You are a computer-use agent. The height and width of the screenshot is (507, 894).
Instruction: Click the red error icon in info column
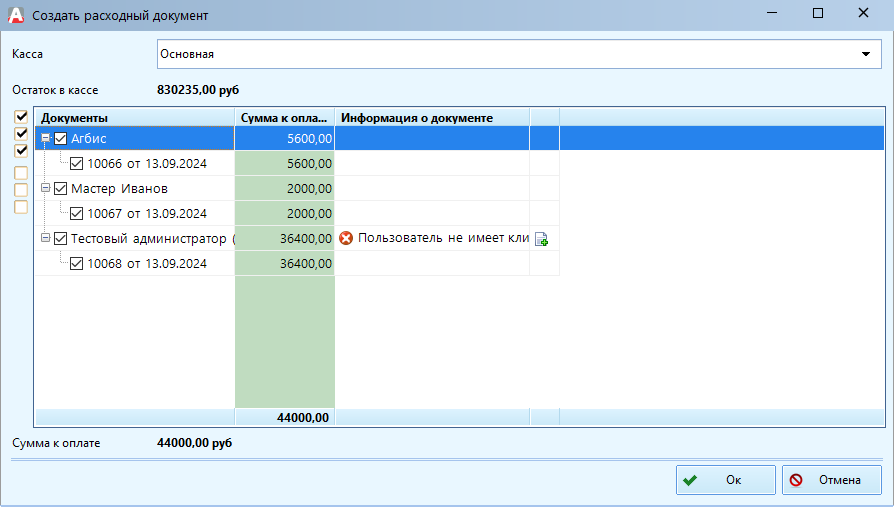pyautogui.click(x=346, y=238)
